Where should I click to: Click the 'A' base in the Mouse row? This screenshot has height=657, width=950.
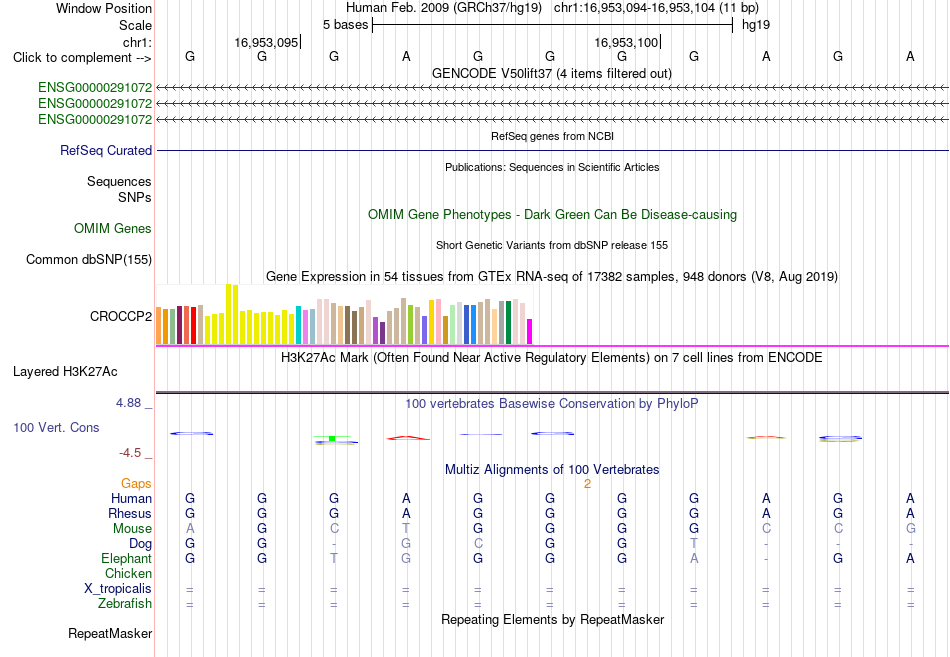click(x=190, y=529)
